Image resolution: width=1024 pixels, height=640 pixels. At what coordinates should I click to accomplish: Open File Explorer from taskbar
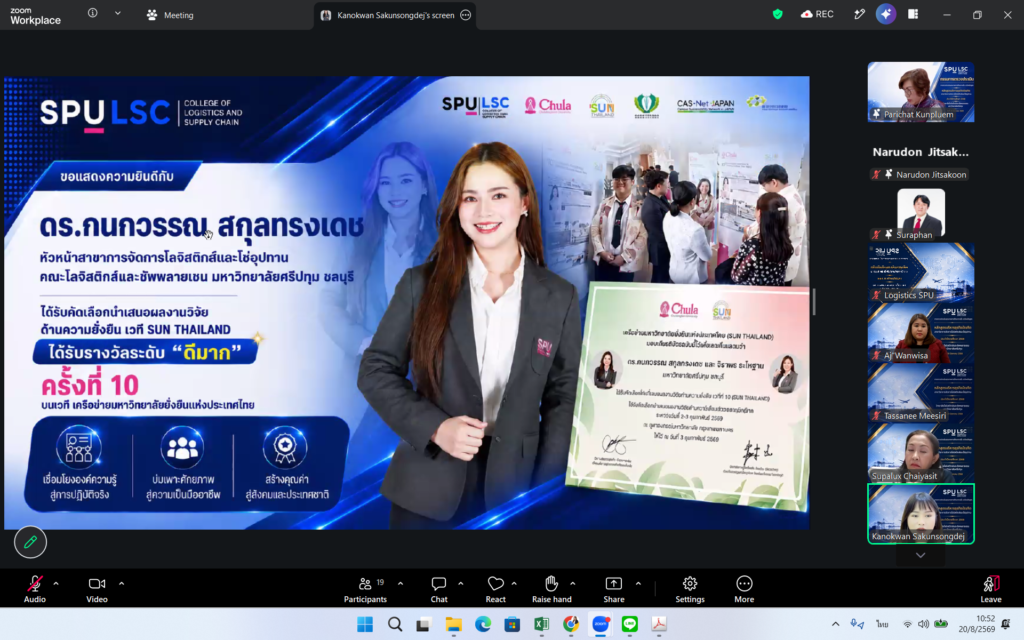[453, 624]
